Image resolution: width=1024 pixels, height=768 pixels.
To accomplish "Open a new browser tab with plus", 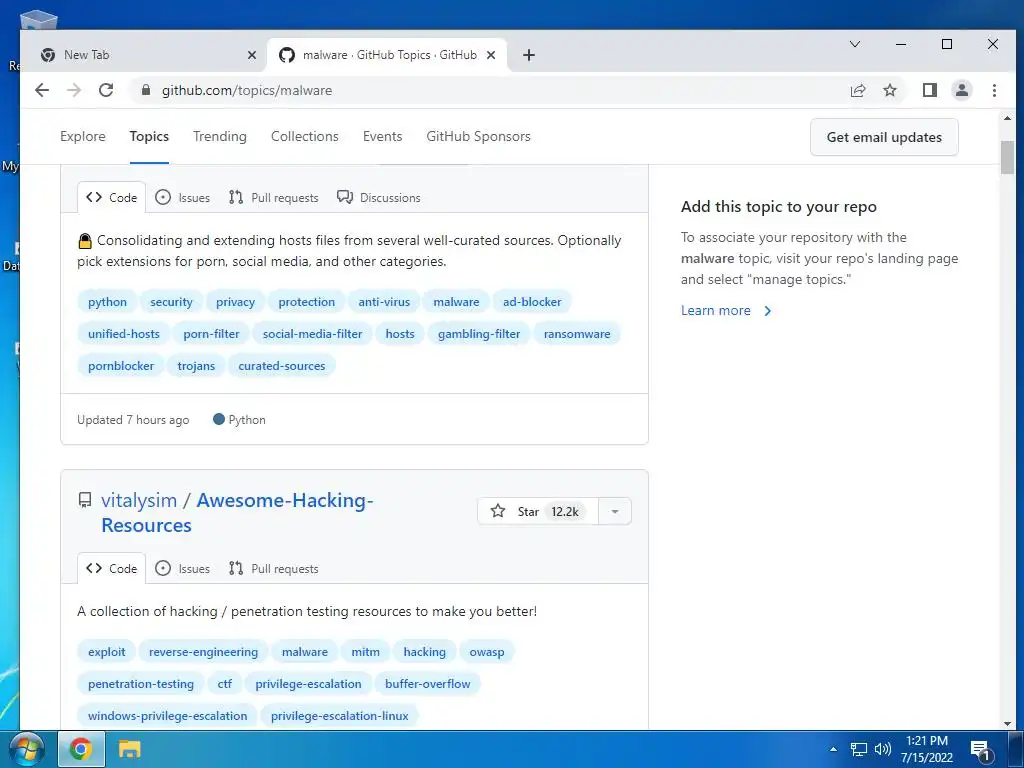I will [529, 56].
